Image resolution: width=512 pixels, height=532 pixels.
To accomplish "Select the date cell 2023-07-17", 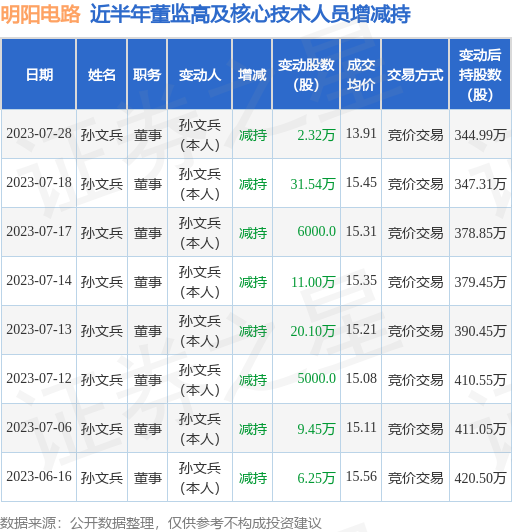I will click(x=39, y=231).
